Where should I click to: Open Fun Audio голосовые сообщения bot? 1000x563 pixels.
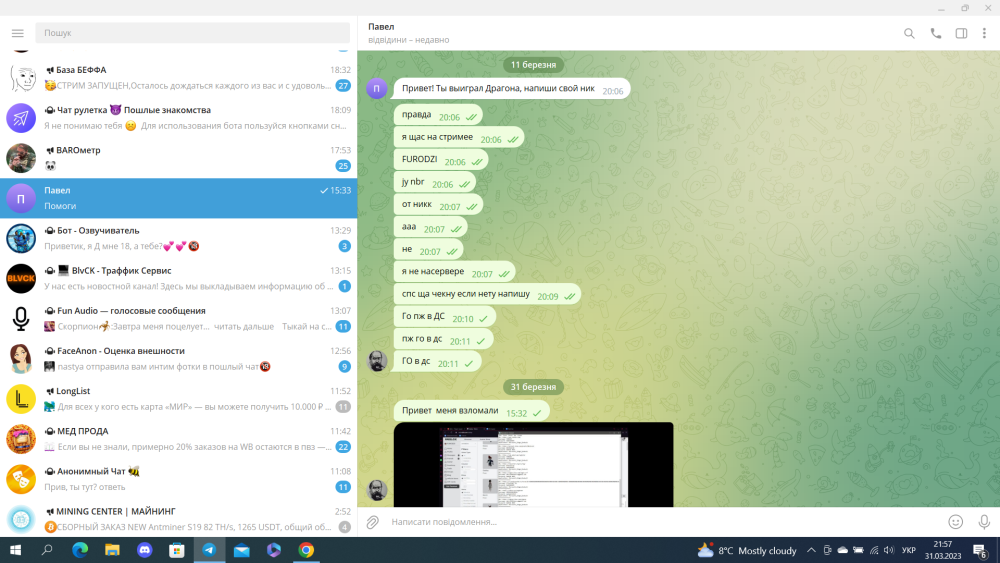click(179, 319)
